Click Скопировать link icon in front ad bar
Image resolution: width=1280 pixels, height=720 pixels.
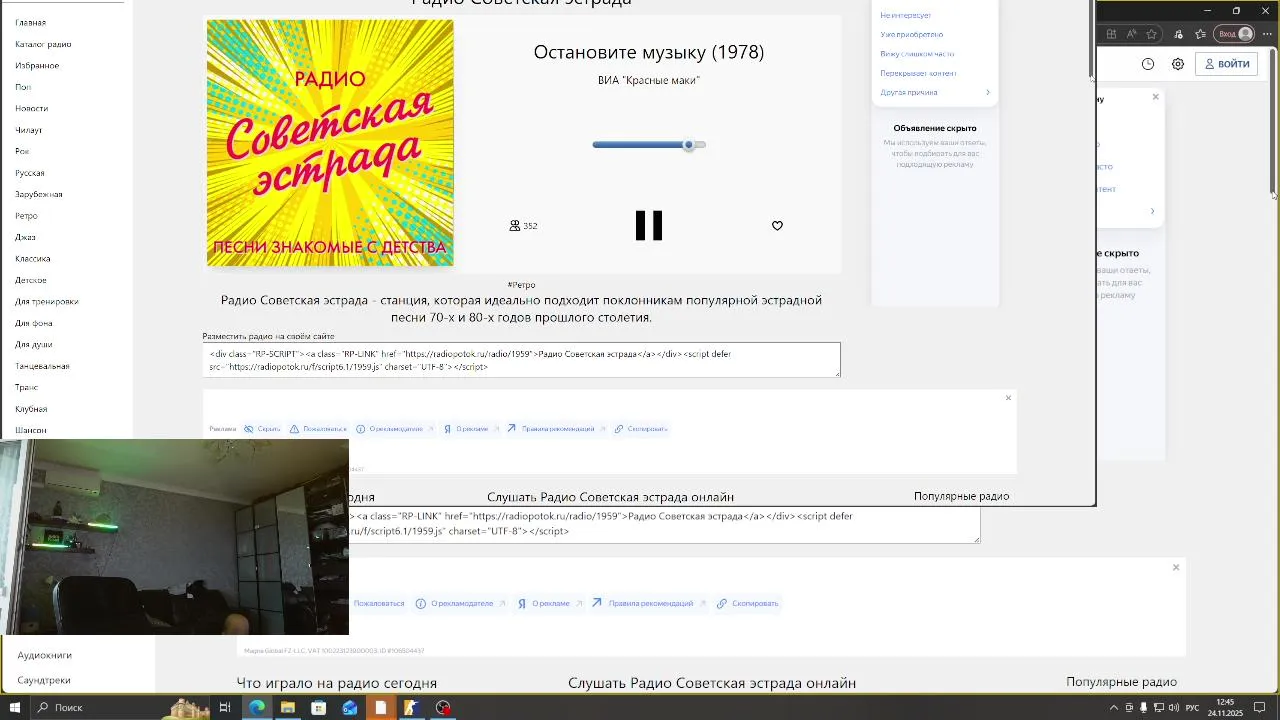click(619, 429)
